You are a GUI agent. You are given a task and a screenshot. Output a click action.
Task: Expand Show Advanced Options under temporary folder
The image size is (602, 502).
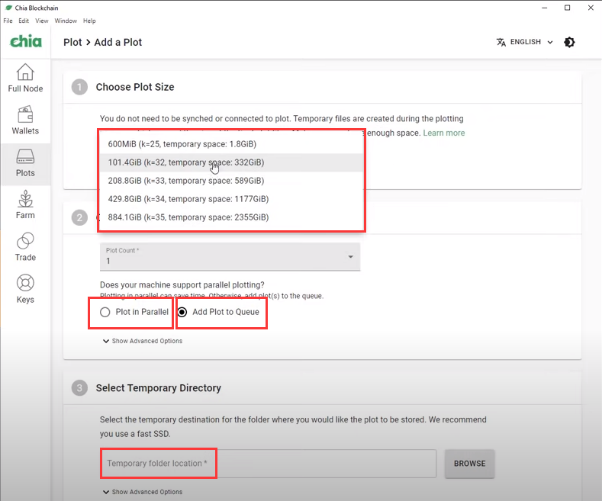142,492
